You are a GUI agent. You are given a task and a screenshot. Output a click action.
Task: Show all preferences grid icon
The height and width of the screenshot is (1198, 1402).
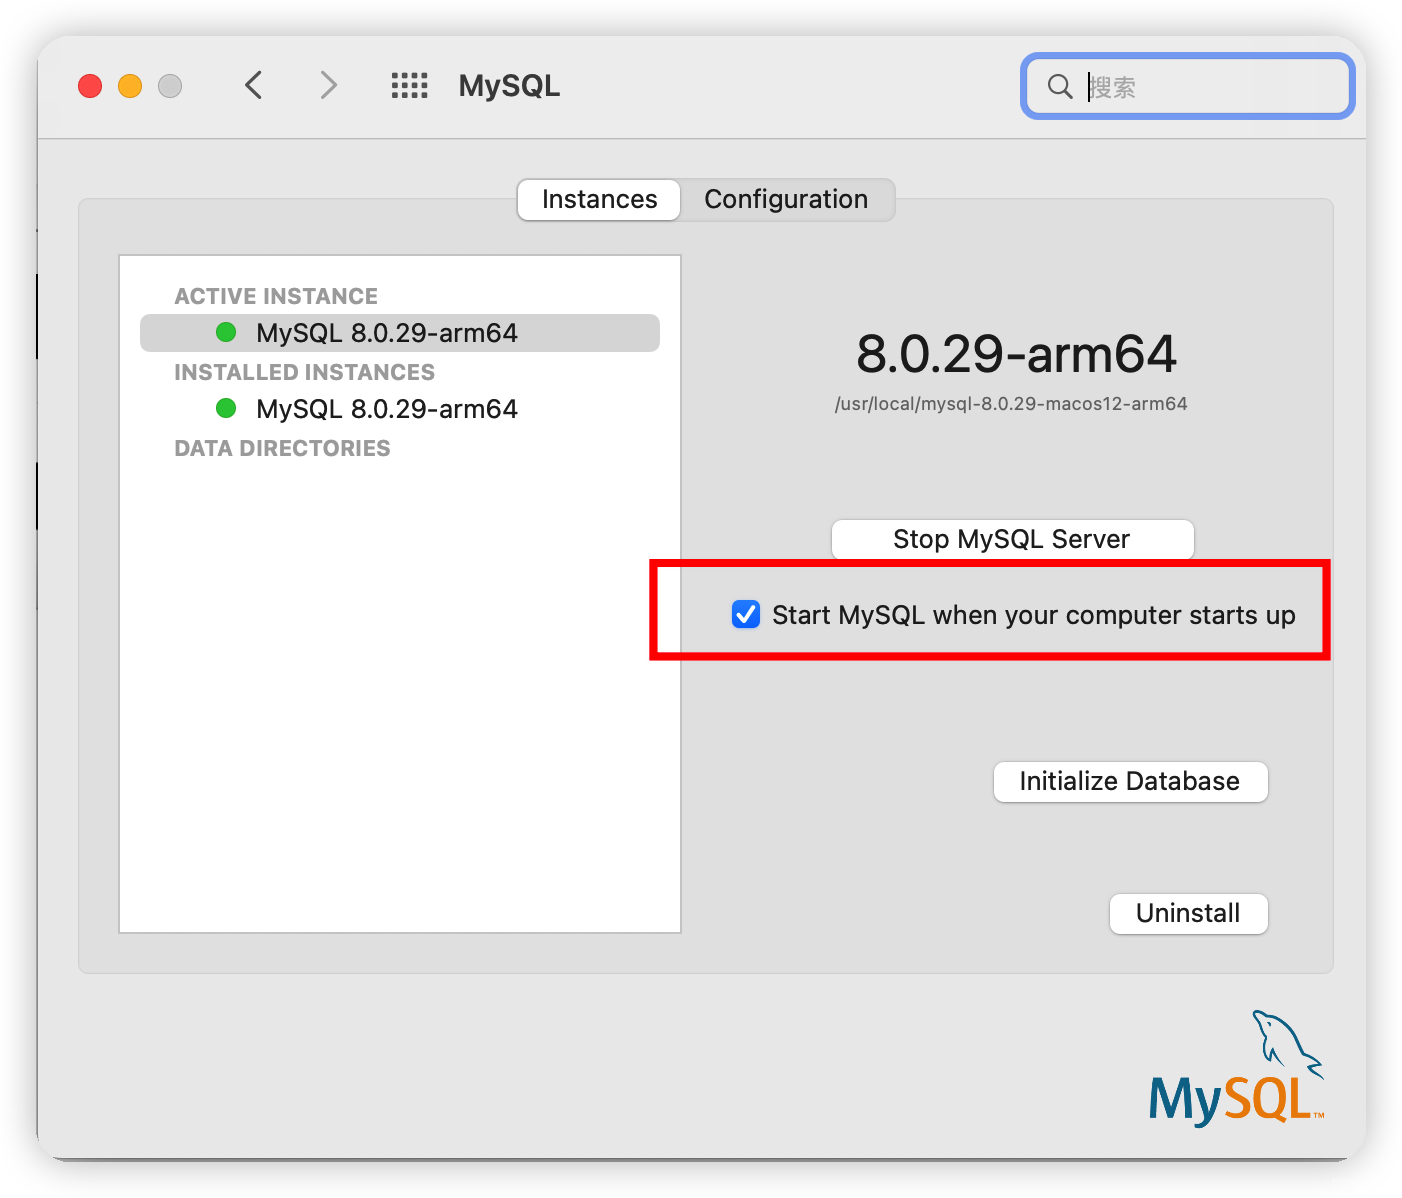pos(409,85)
